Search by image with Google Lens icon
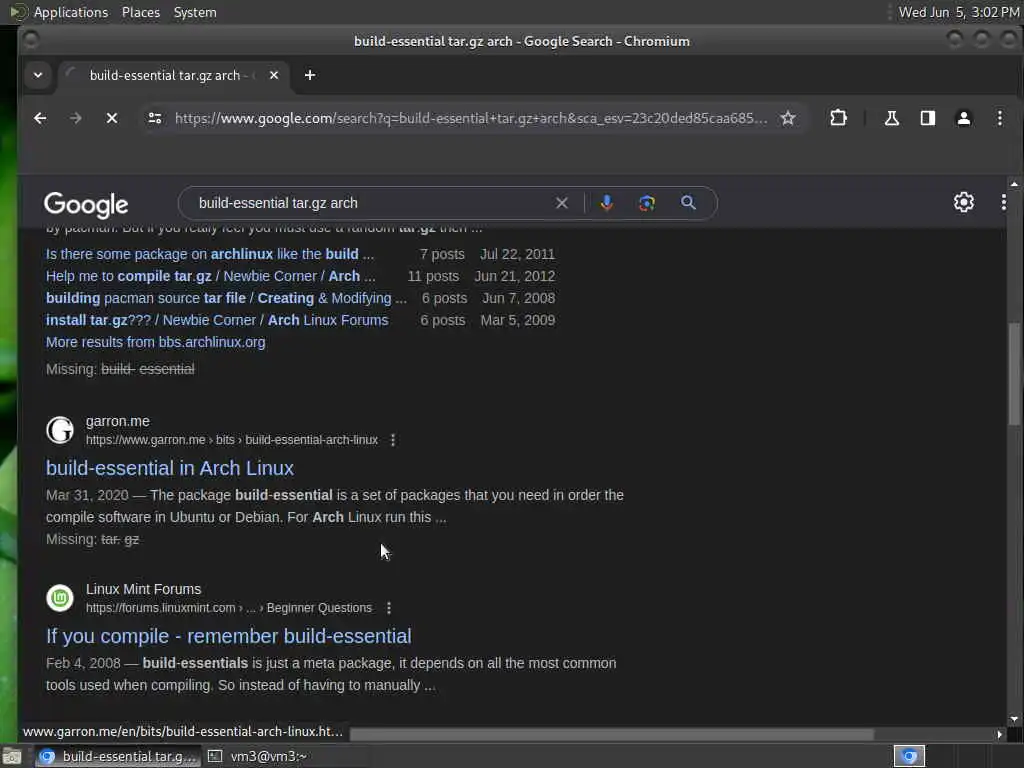This screenshot has height=768, width=1024. click(x=647, y=203)
